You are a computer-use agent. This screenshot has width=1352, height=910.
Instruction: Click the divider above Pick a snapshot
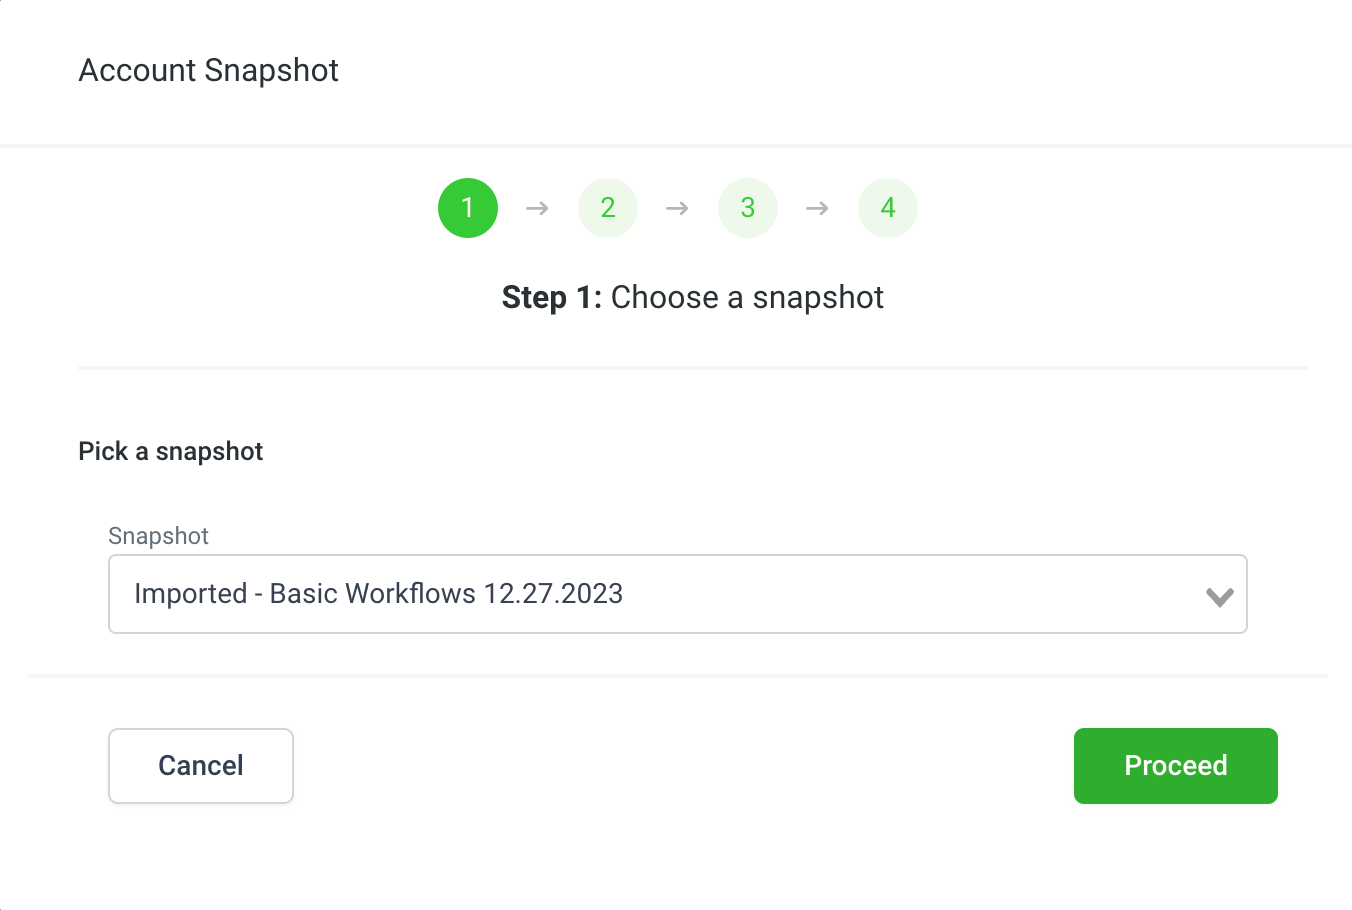click(692, 368)
